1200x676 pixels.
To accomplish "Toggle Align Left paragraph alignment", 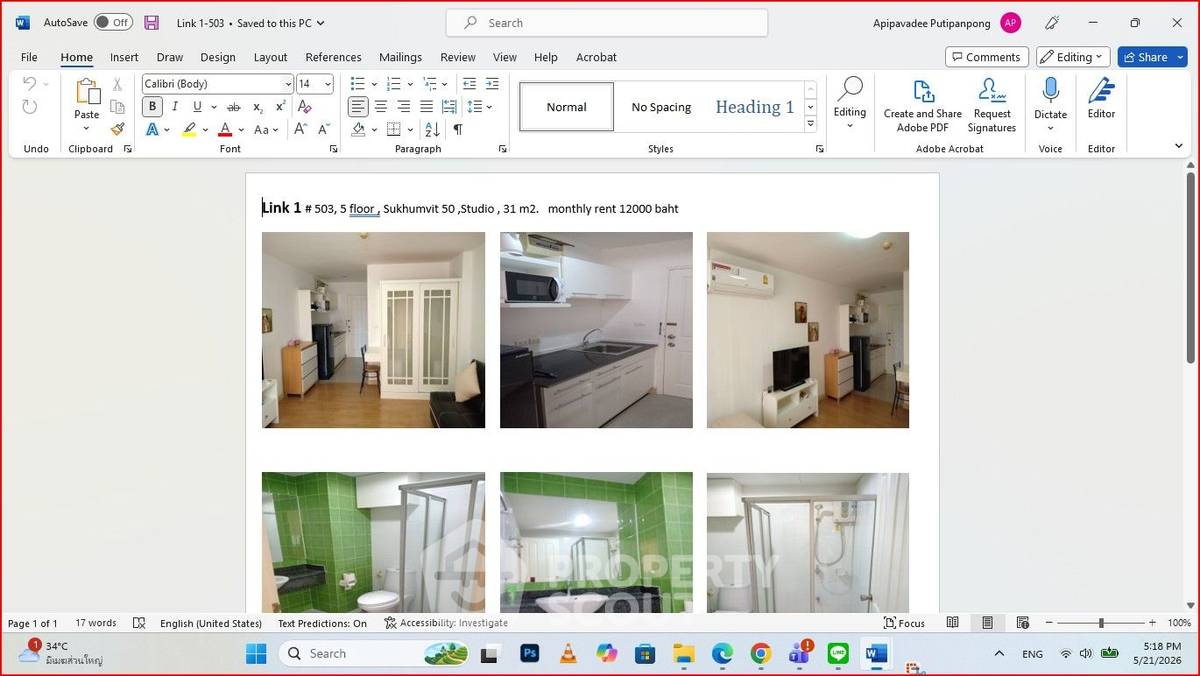I will (x=358, y=106).
